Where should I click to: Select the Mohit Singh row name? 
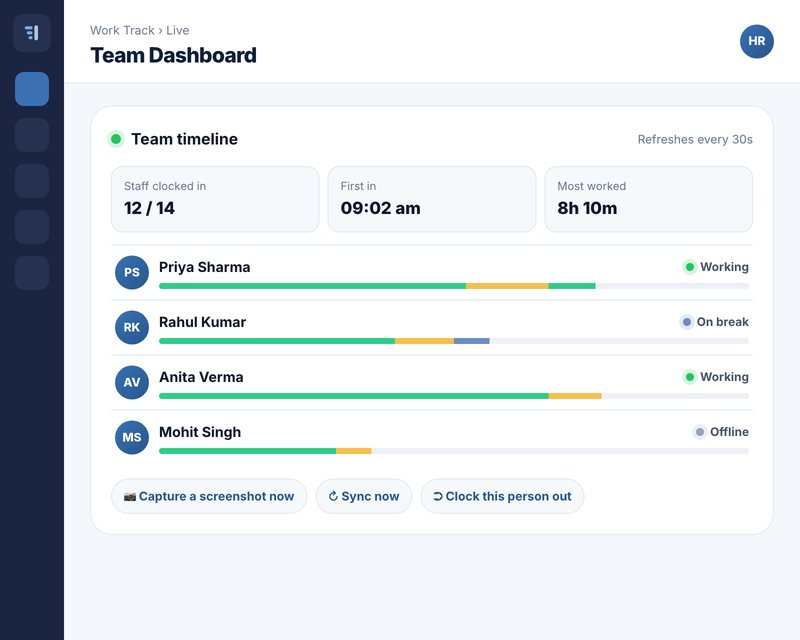click(200, 432)
